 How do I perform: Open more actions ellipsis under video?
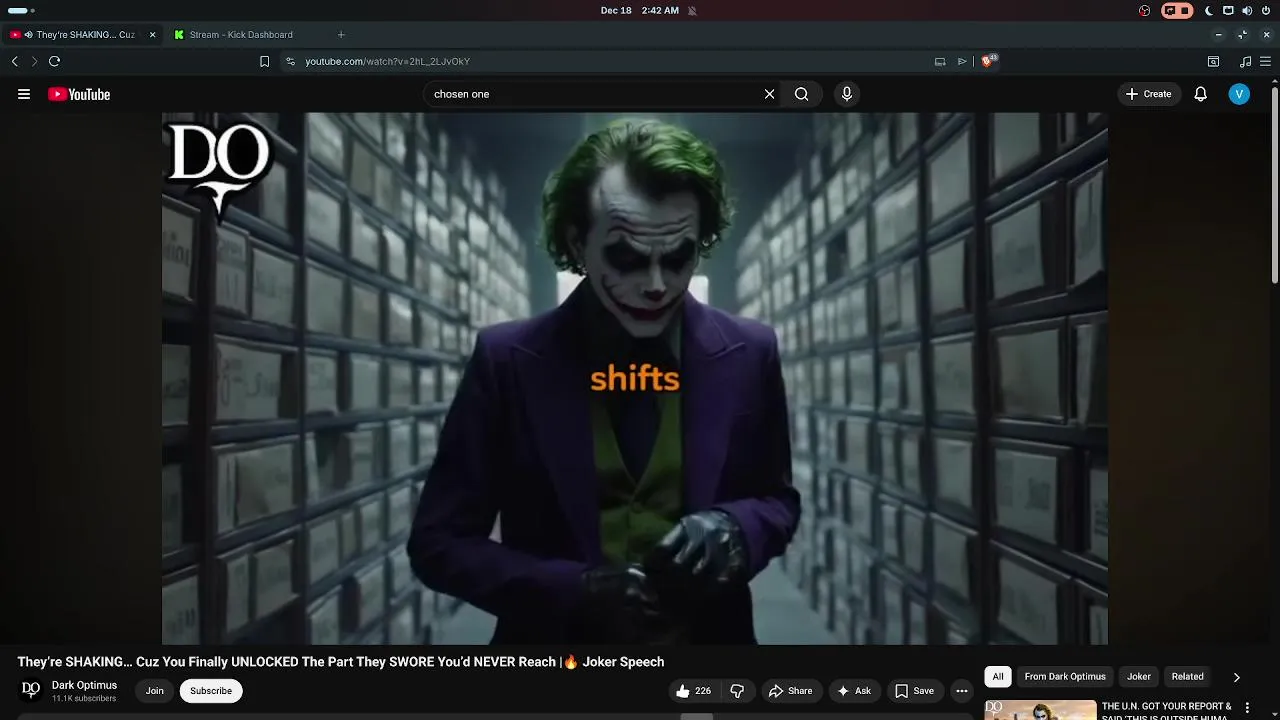point(962,691)
